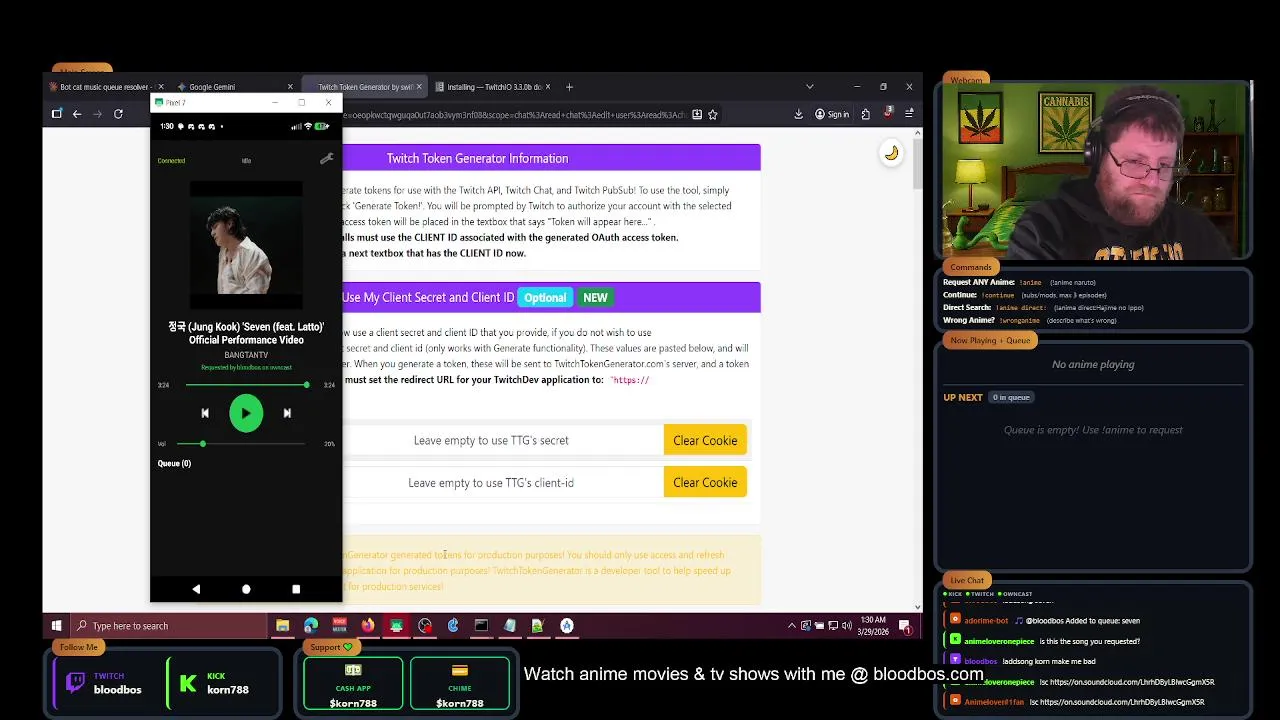The width and height of the screenshot is (1280, 720).
Task: Open the taskbar volume control
Action: point(846,626)
